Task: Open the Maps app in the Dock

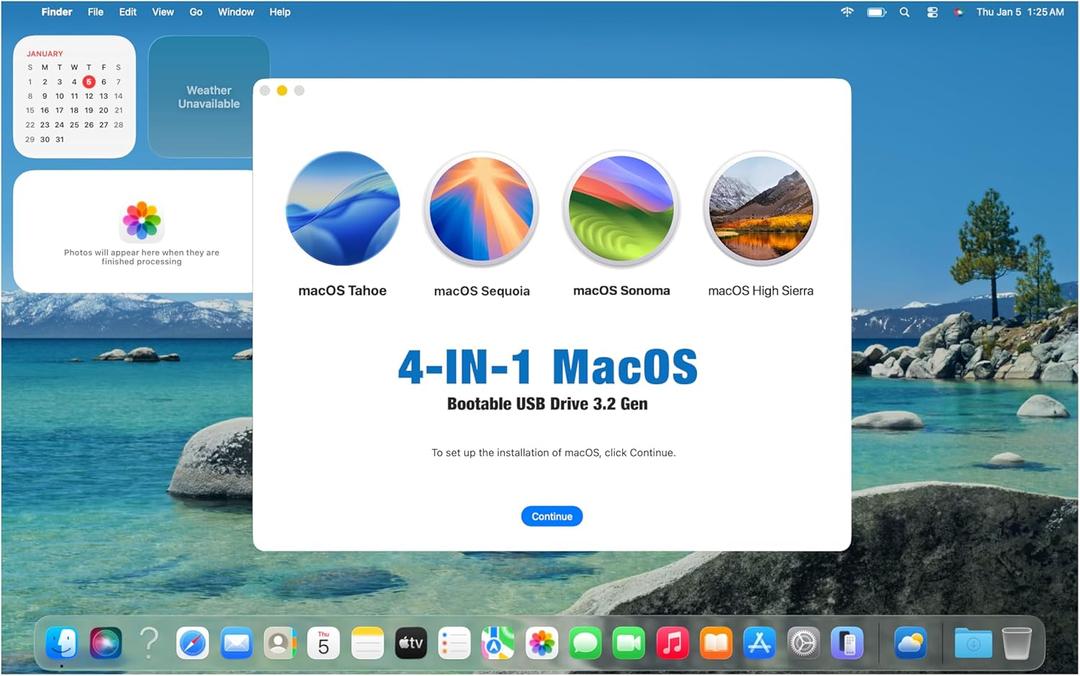Action: [x=497, y=643]
